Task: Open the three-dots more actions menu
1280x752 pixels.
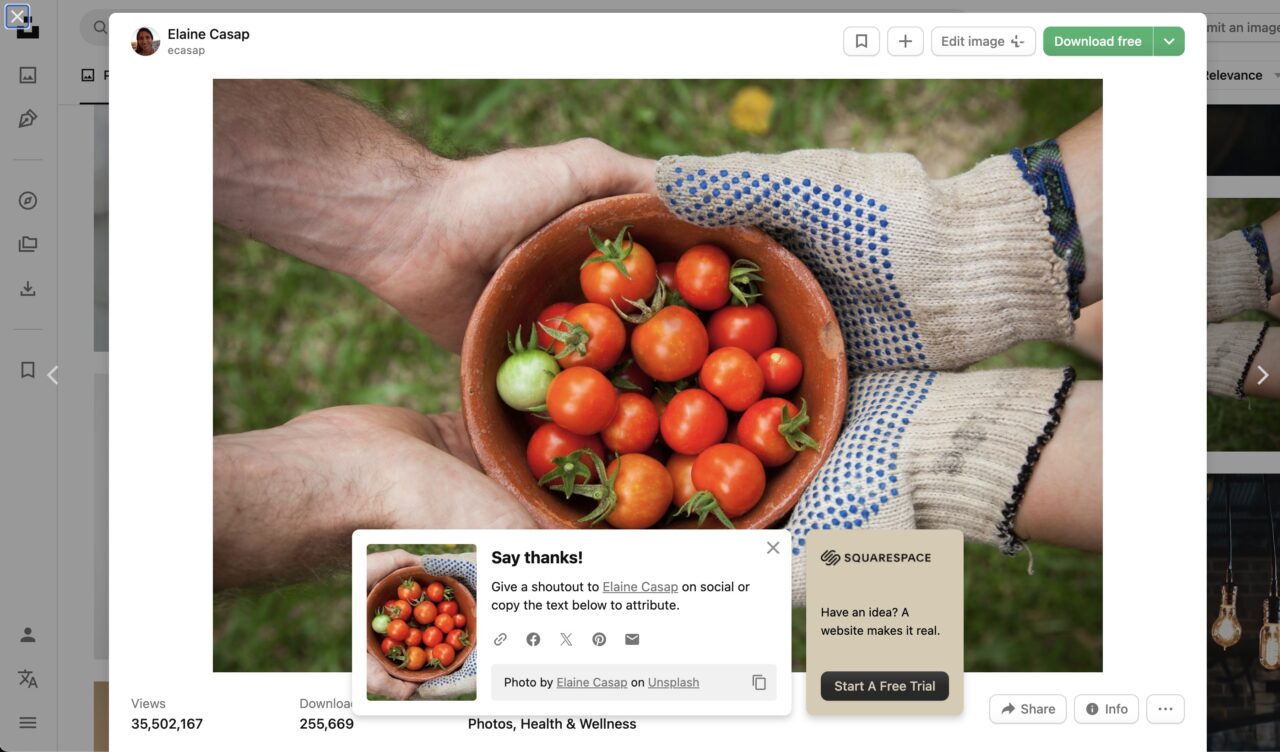Action: pyautogui.click(x=1165, y=709)
